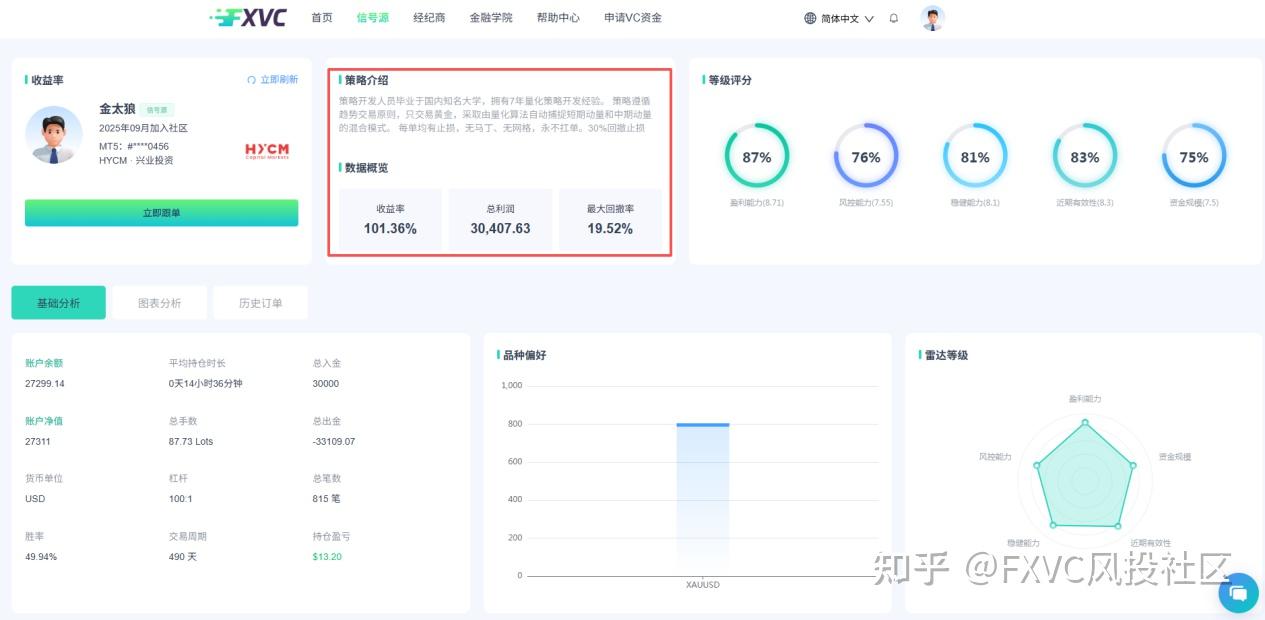Click the leverage value 100:1
Screen dimensions: 1265x620
click(181, 499)
